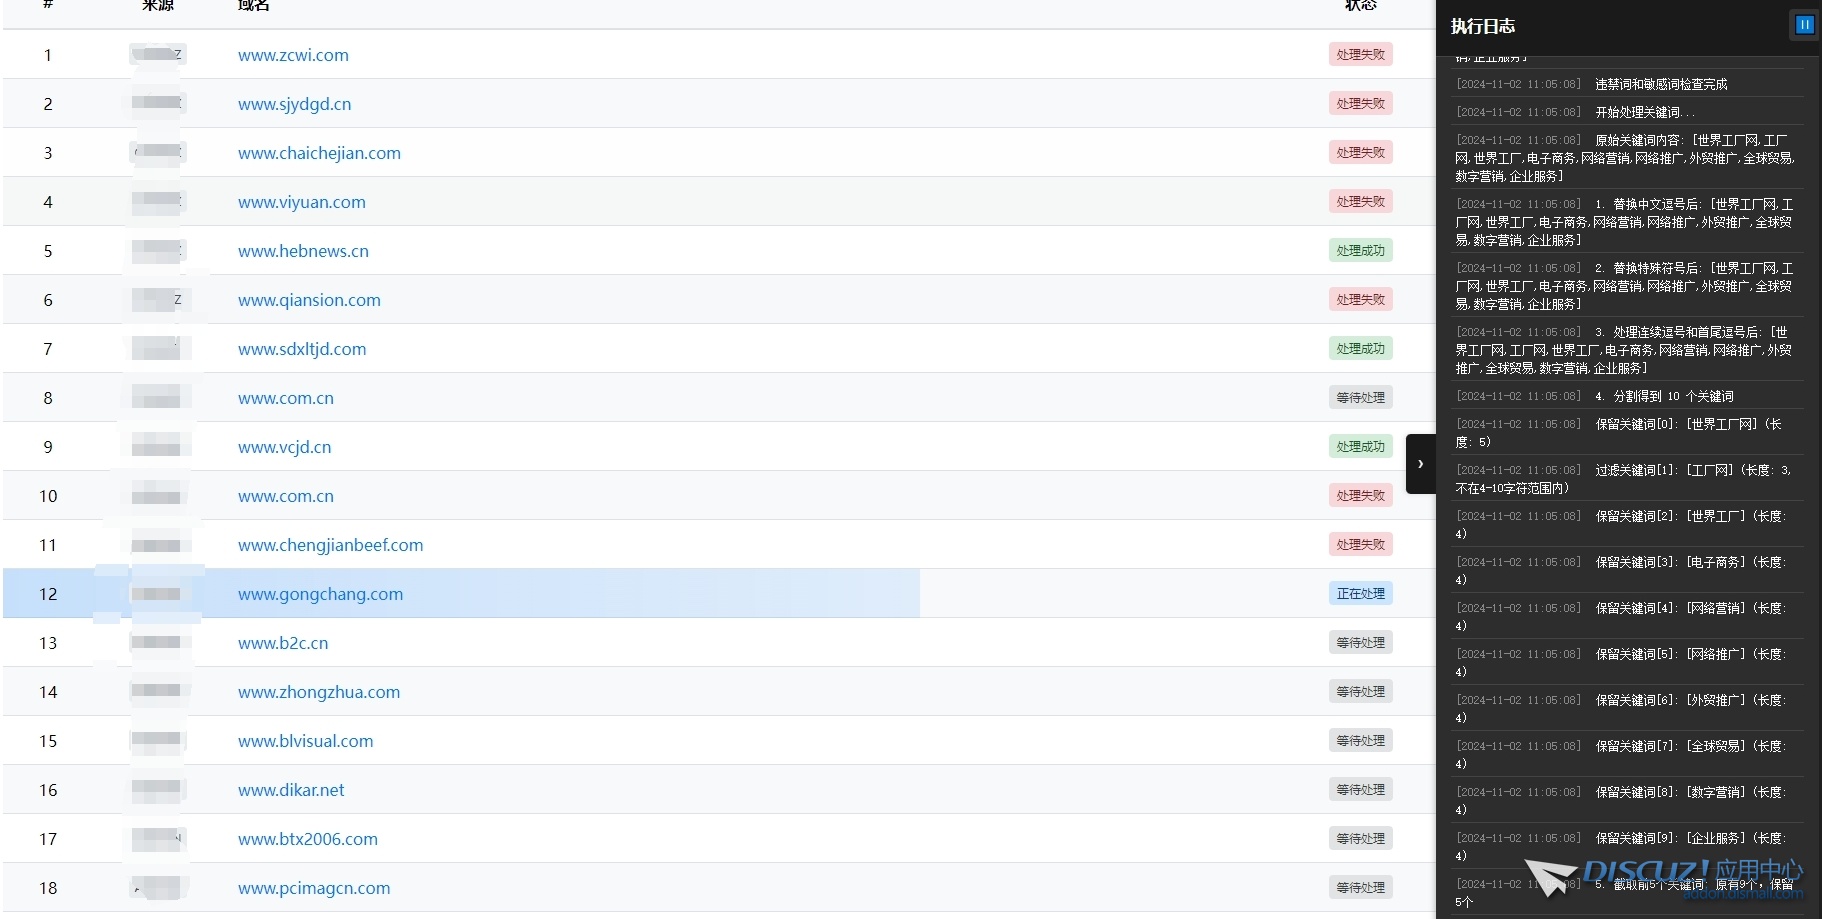
Task: Open the www.zhongzhua.com link
Action: pyautogui.click(x=319, y=692)
